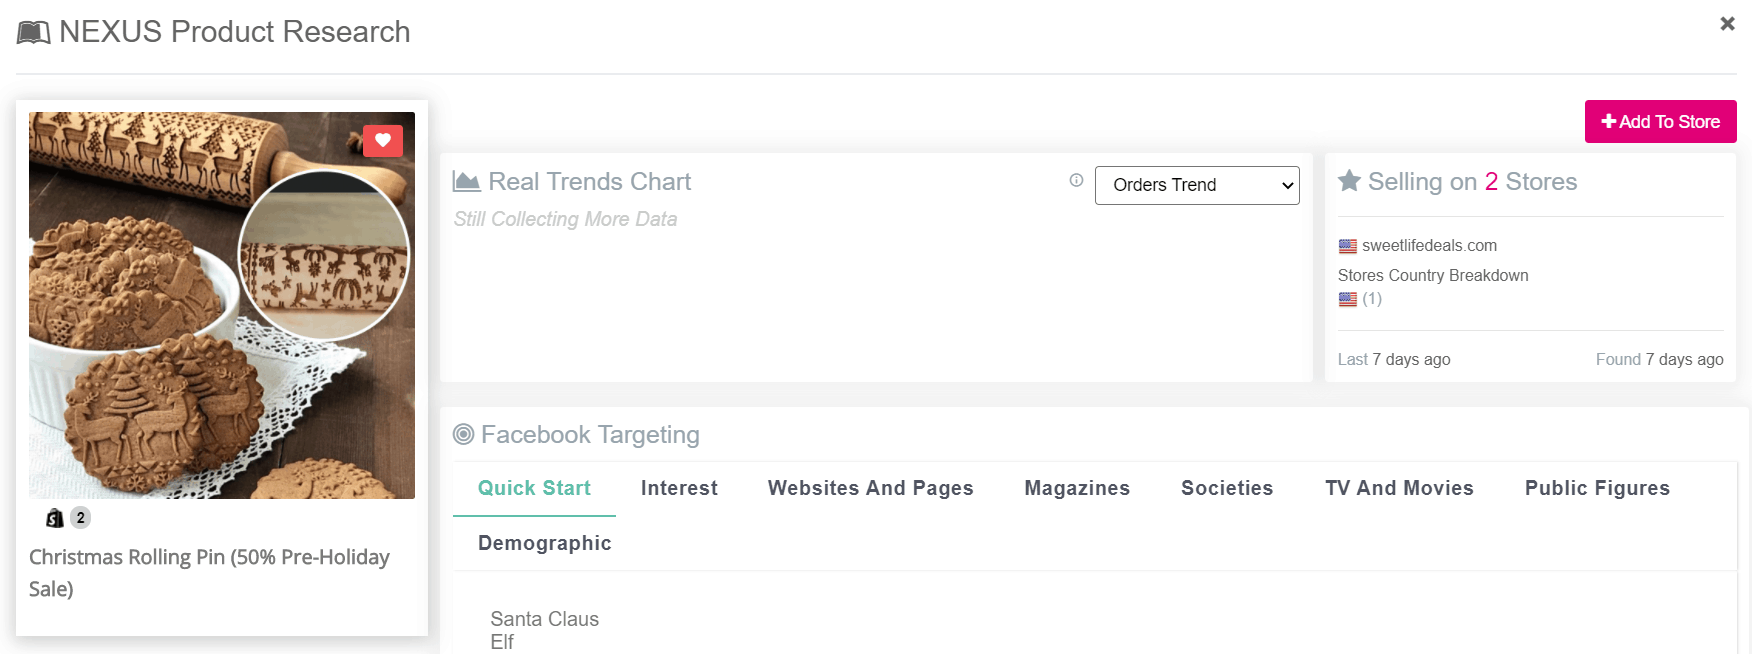Click the US flag beside sweetlifedeals.com
The height and width of the screenshot is (654, 1752).
1347,246
